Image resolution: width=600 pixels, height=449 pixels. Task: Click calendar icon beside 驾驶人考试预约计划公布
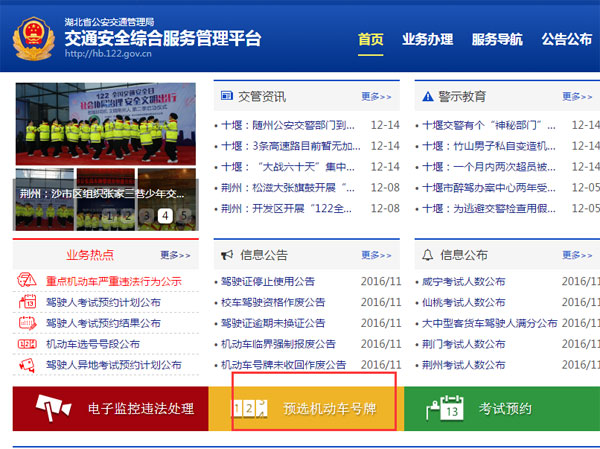coord(27,302)
